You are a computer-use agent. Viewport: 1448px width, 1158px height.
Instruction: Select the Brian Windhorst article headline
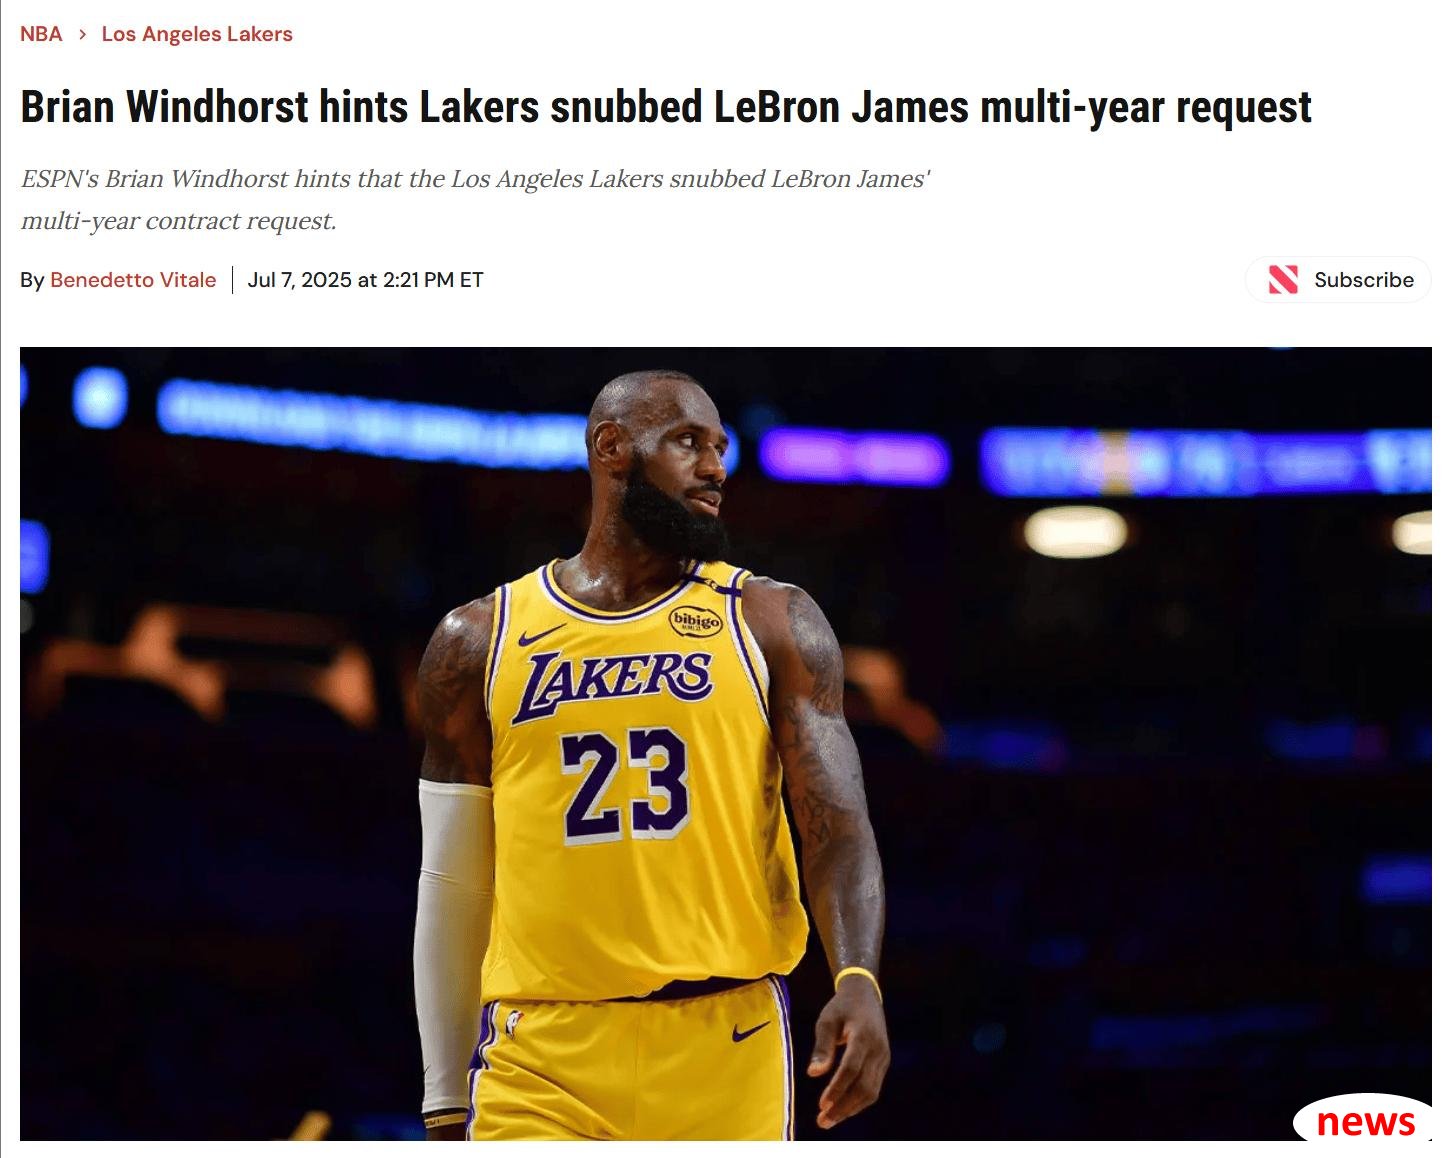click(666, 107)
